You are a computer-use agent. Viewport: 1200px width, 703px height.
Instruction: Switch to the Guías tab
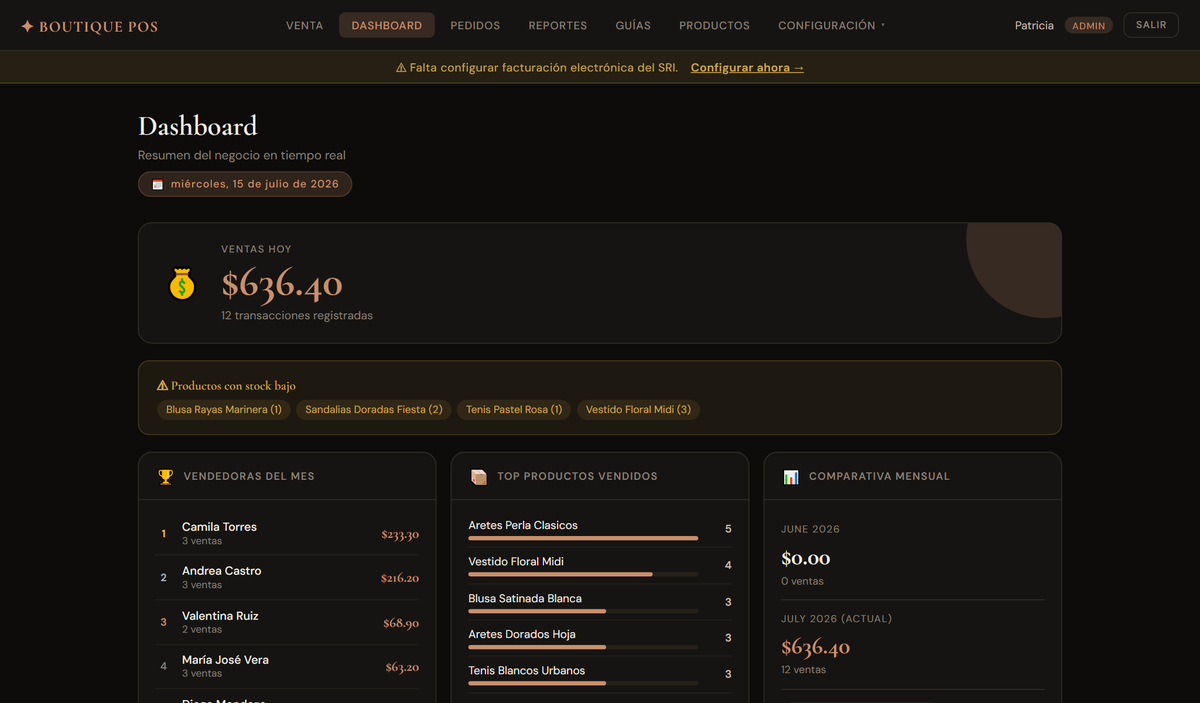[633, 26]
